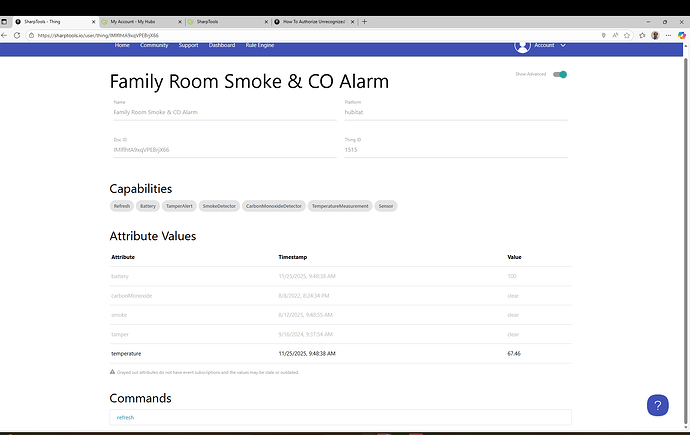The width and height of the screenshot is (690, 435).
Task: Click the Name input field
Action: click(222, 112)
